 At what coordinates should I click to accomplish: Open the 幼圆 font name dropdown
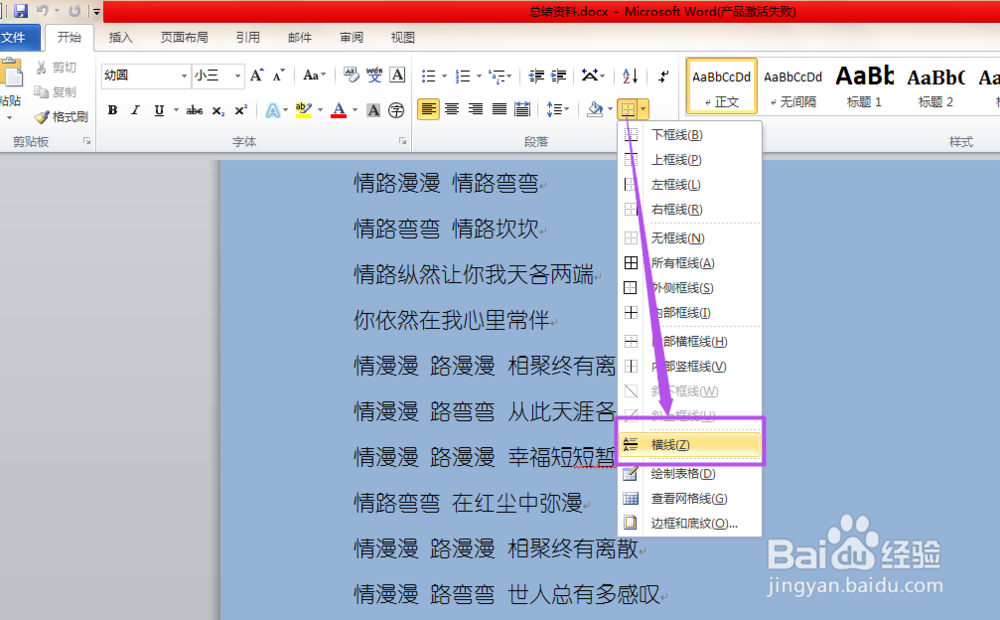tap(185, 75)
